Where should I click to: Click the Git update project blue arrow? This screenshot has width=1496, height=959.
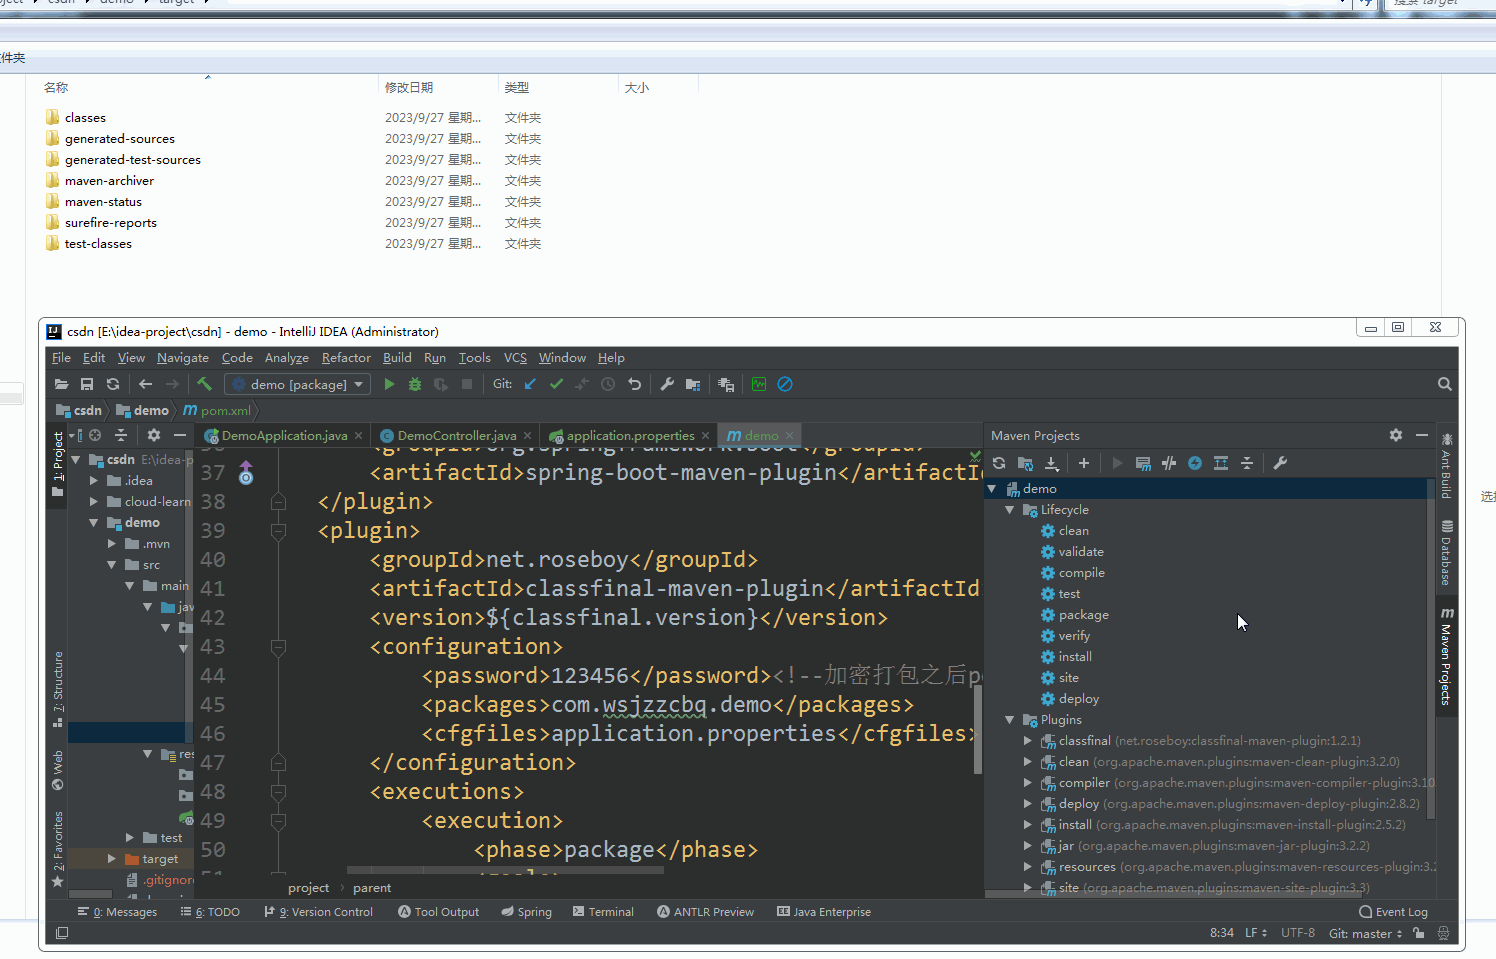coord(530,384)
